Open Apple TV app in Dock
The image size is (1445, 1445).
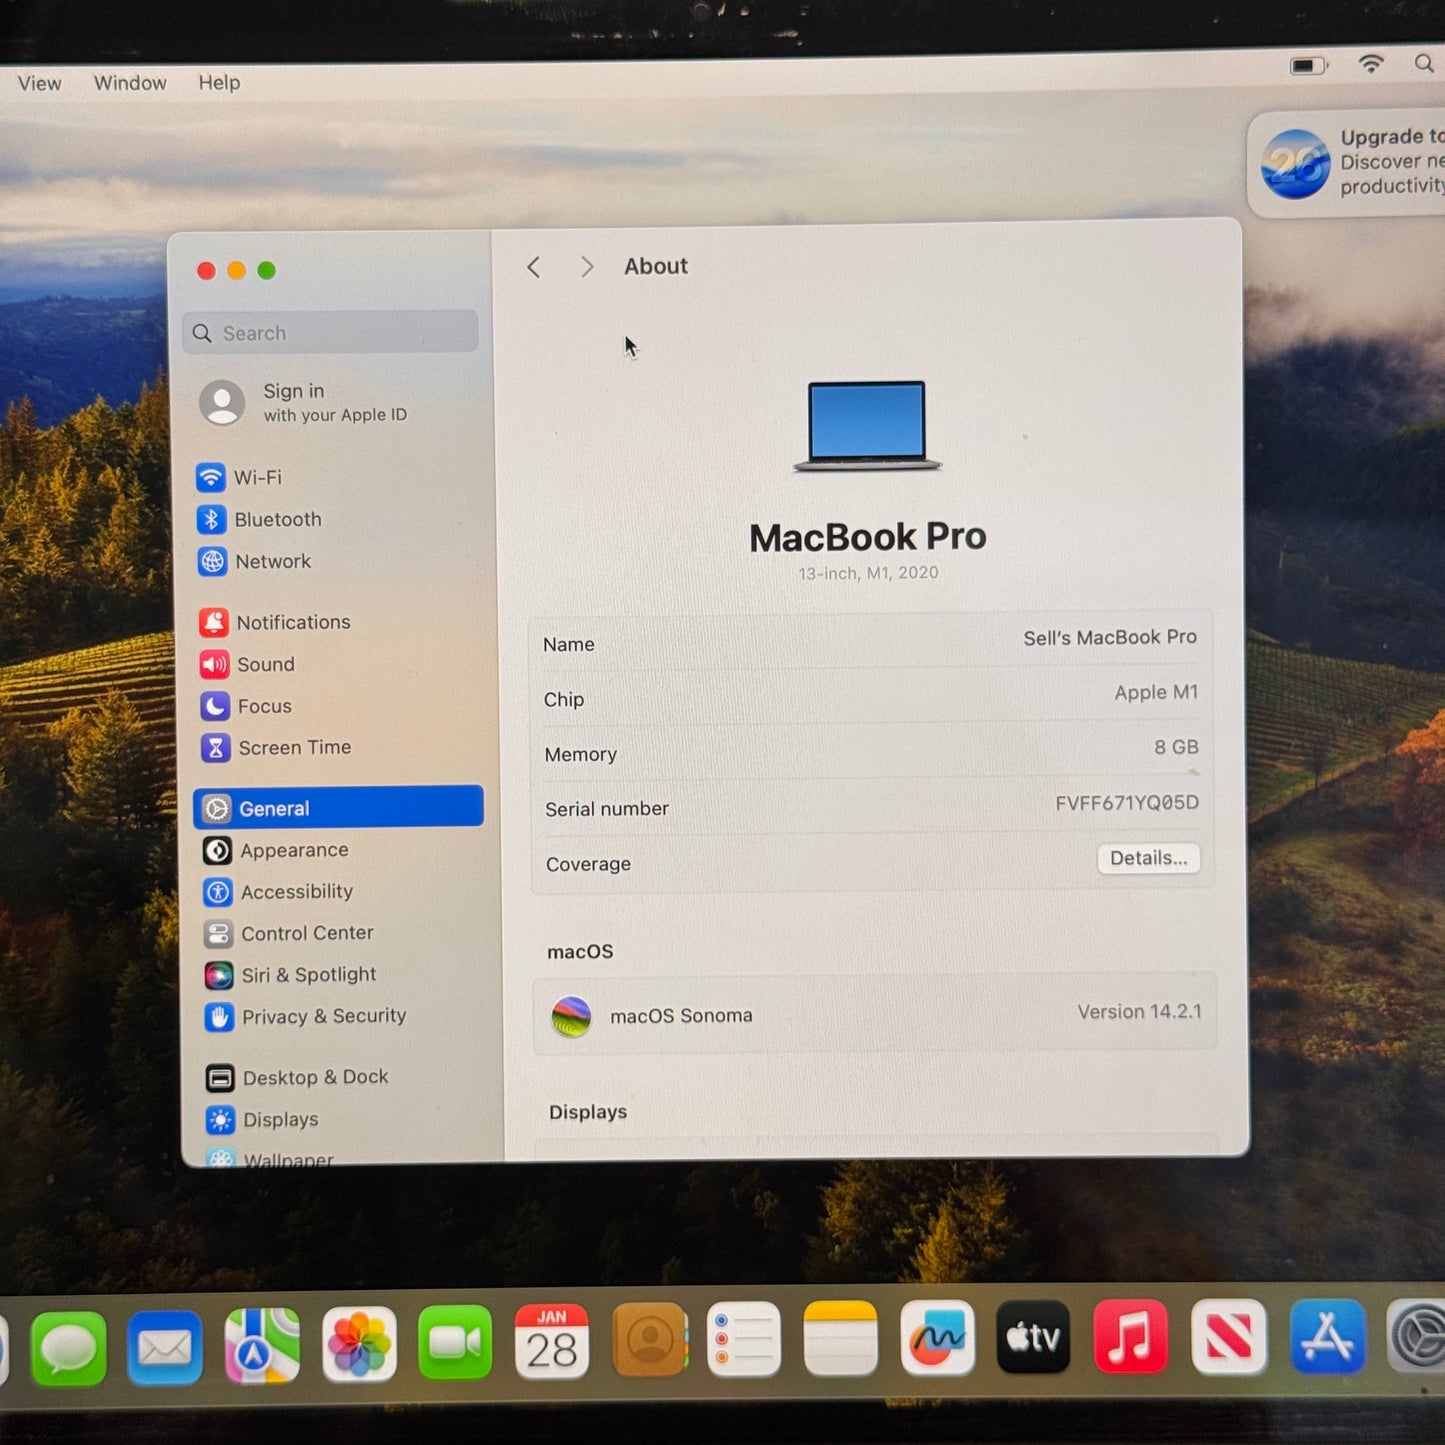1033,1337
